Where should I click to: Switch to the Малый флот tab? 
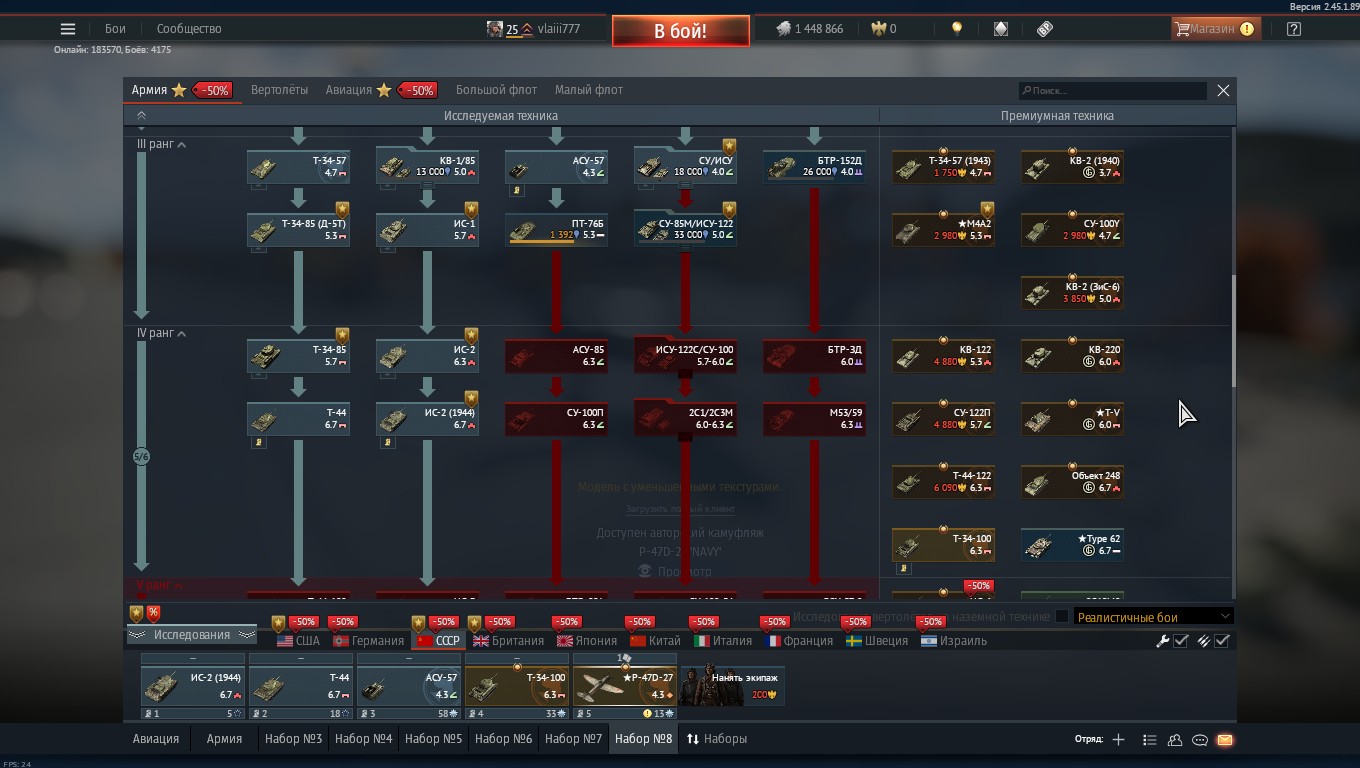click(x=589, y=90)
